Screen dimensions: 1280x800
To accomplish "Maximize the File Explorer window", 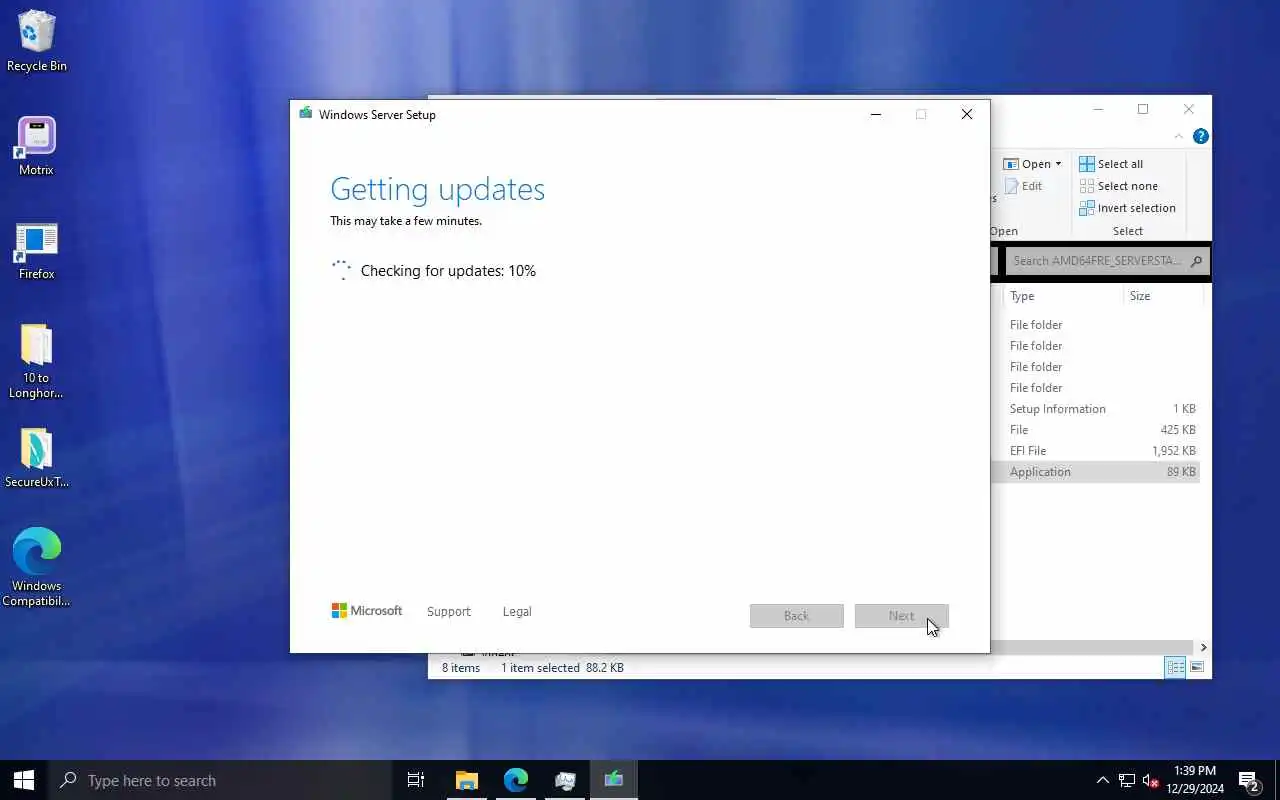I will (x=1143, y=109).
